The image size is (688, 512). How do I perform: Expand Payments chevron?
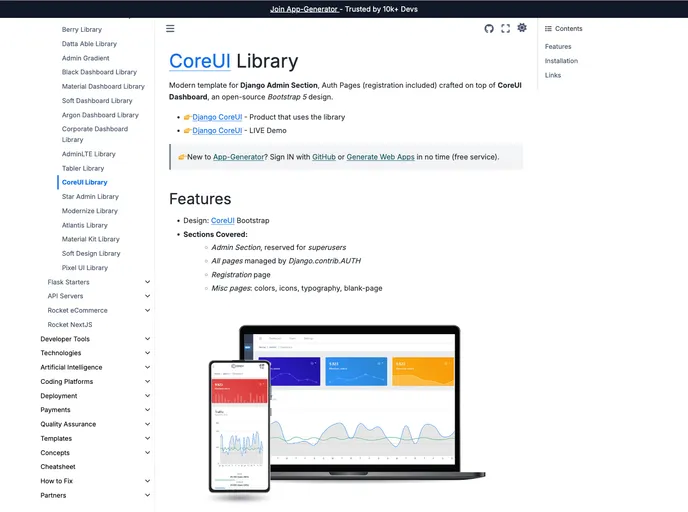tap(147, 410)
